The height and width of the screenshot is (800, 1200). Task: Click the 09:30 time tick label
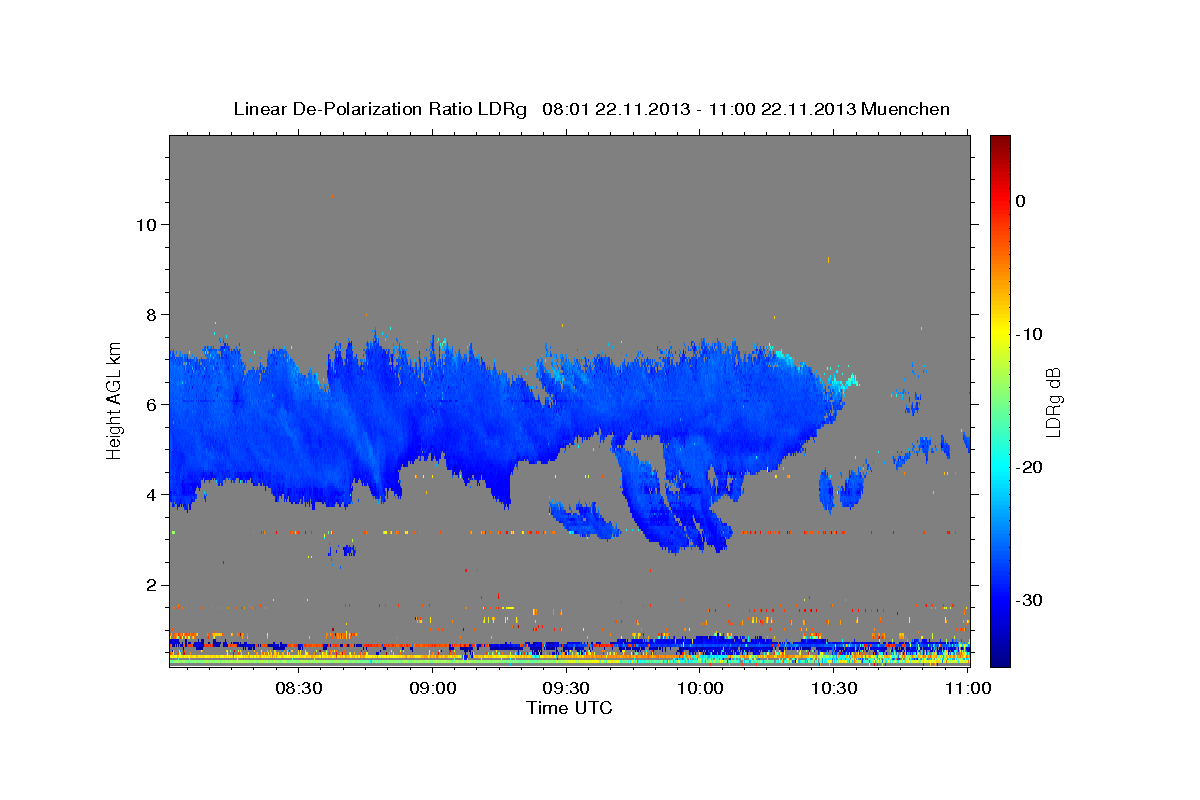pos(566,689)
